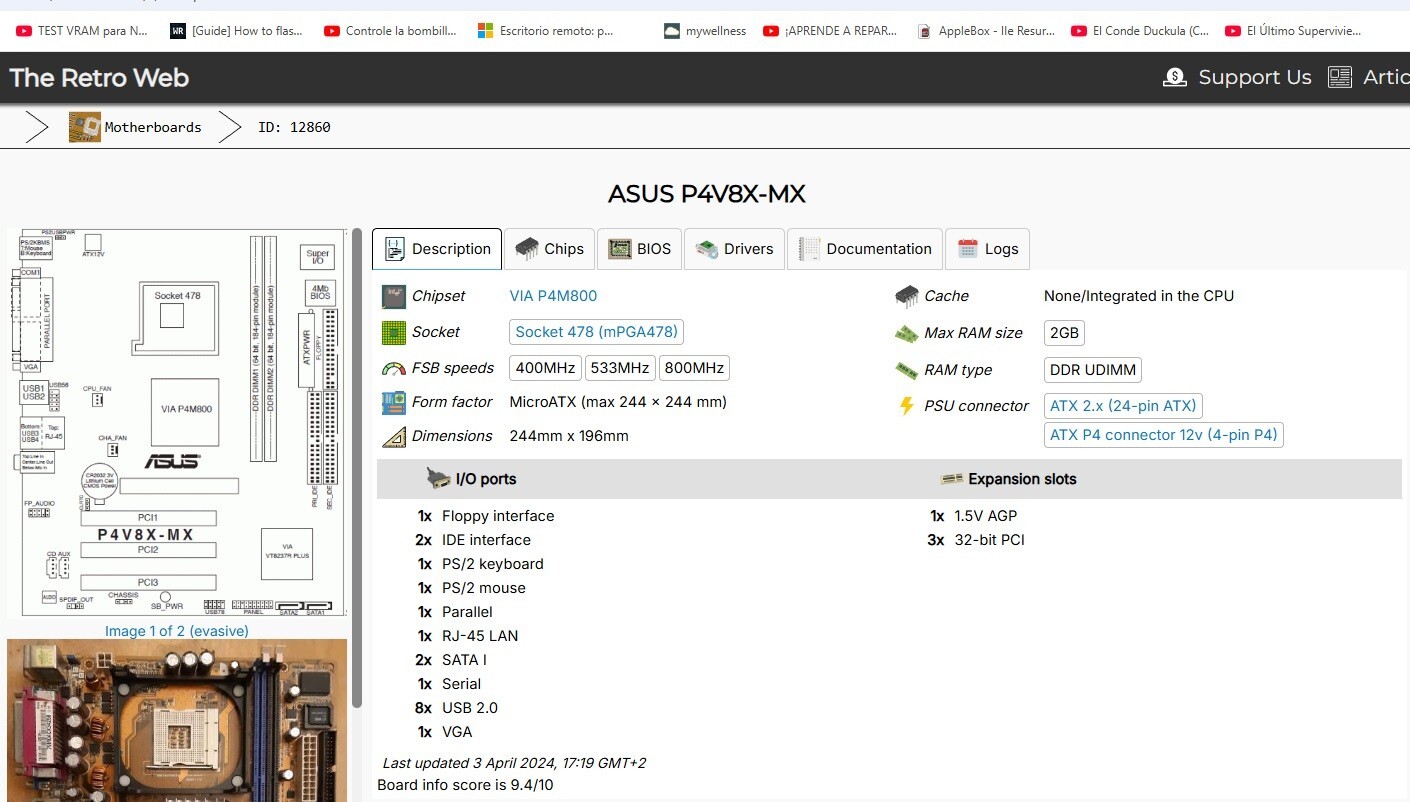Click the green Socket row icon
The image size is (1410, 802).
(394, 332)
